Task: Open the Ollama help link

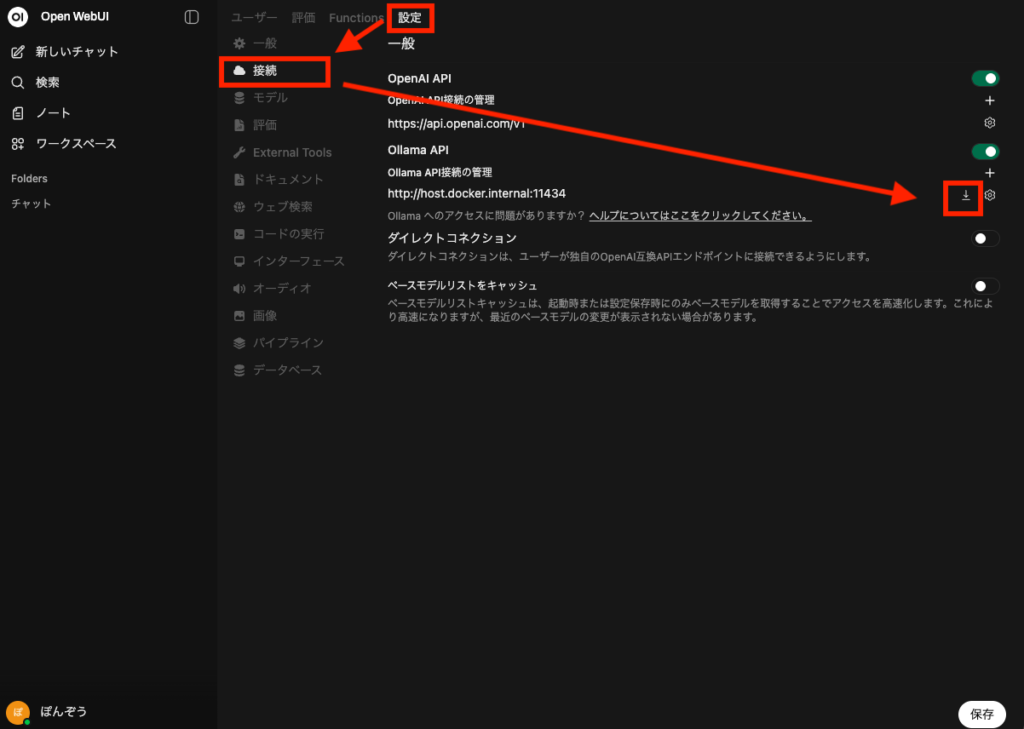Action: [x=699, y=216]
